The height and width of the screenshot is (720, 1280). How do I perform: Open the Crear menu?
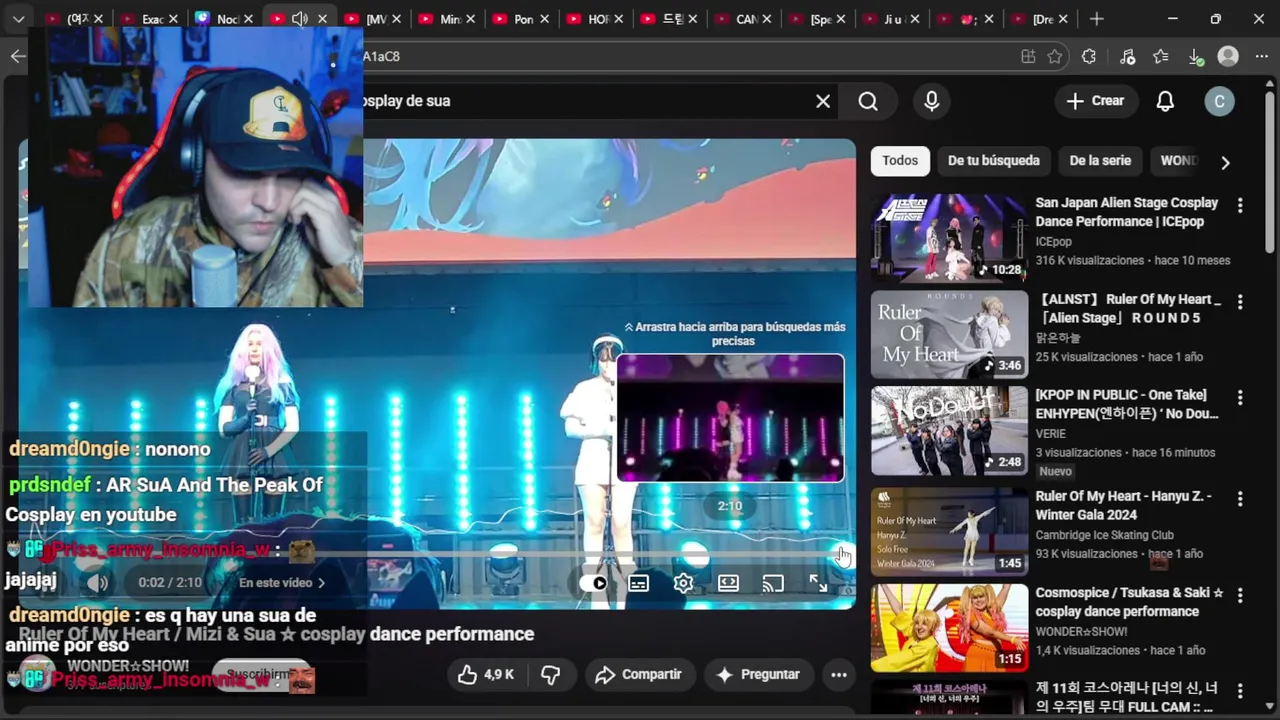point(1095,101)
